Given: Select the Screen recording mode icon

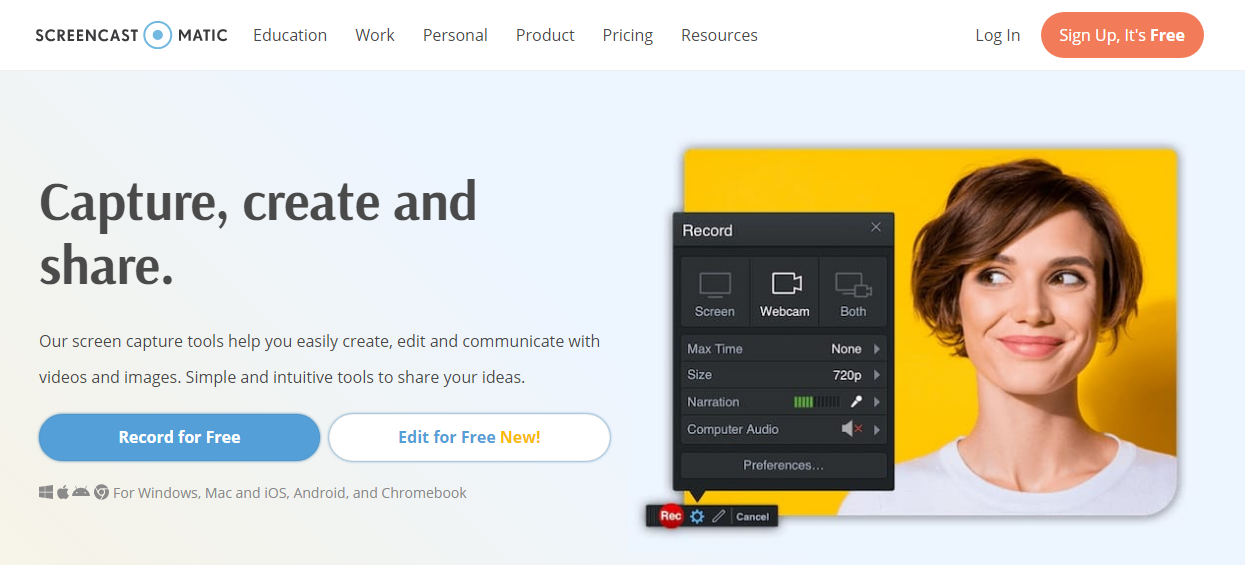Looking at the screenshot, I should tap(714, 292).
